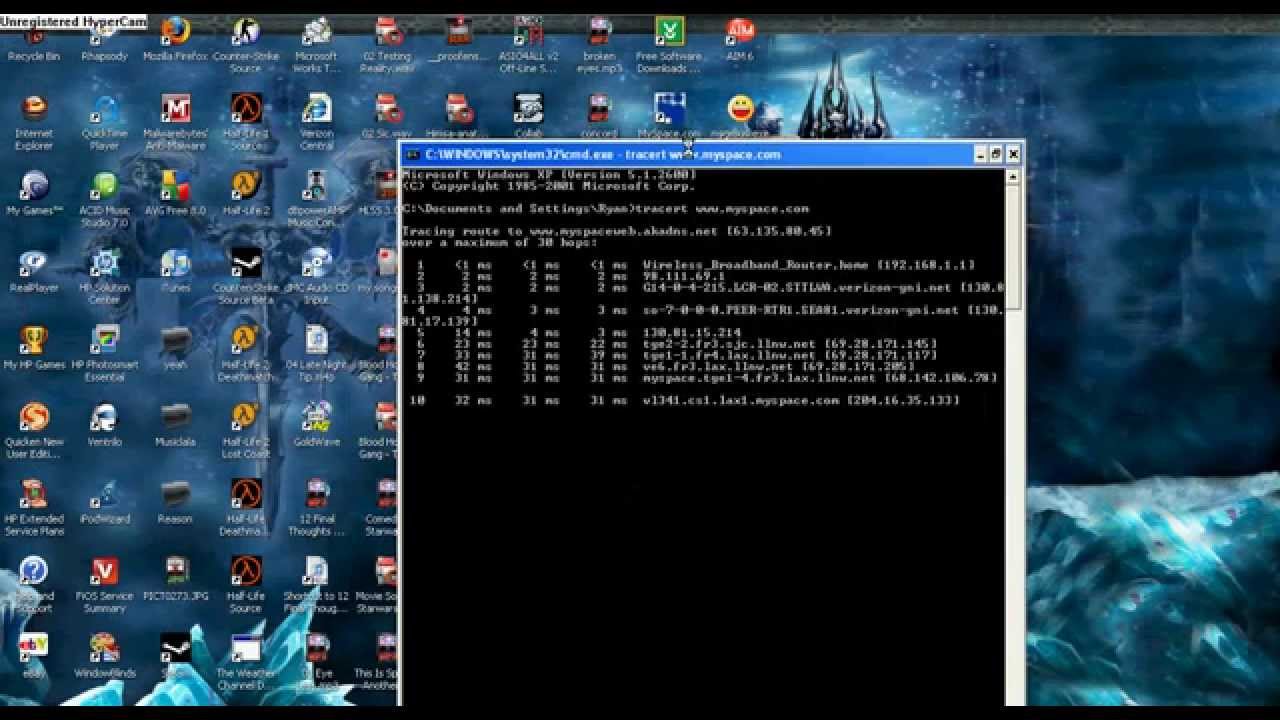Click the cmd window vertical scrollbar thumb
The width and height of the screenshot is (1280, 720).
pos(1012,248)
